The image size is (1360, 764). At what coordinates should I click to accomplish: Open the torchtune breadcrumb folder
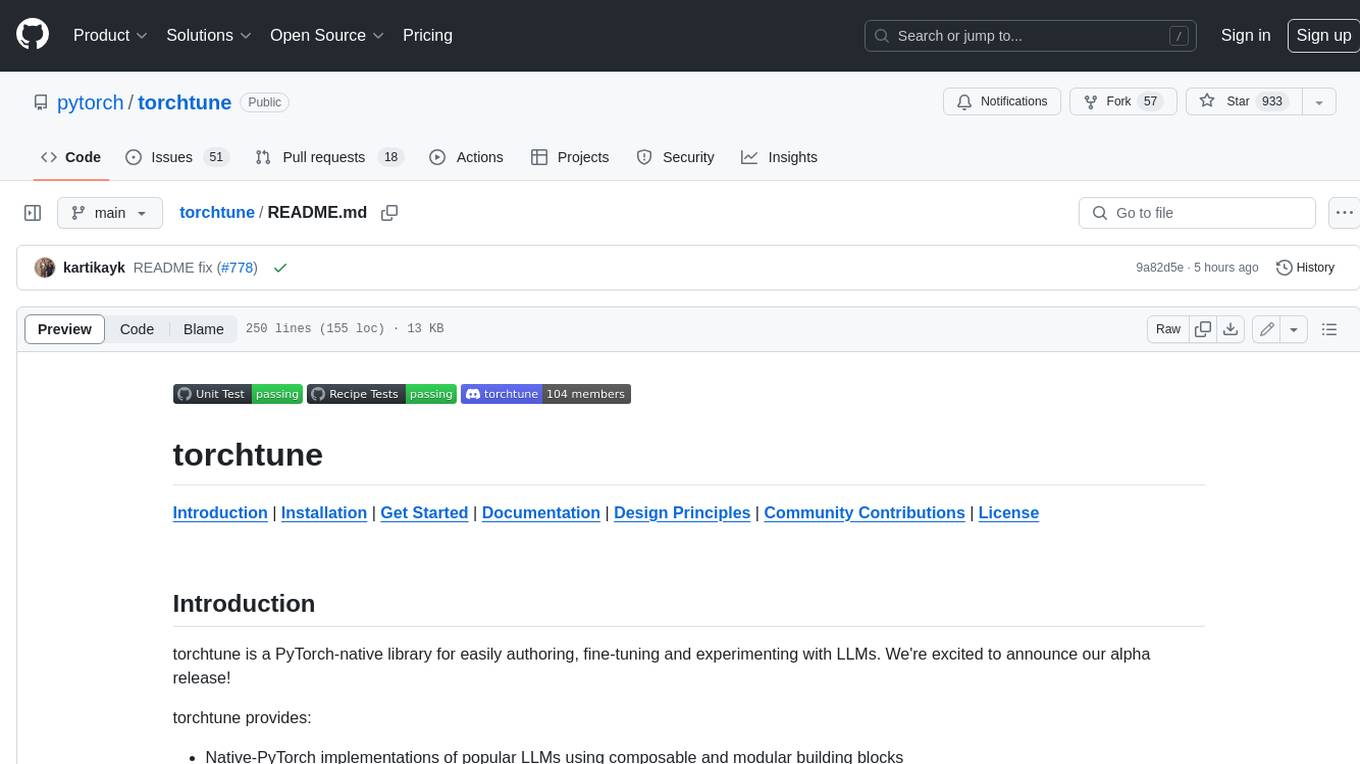click(217, 213)
